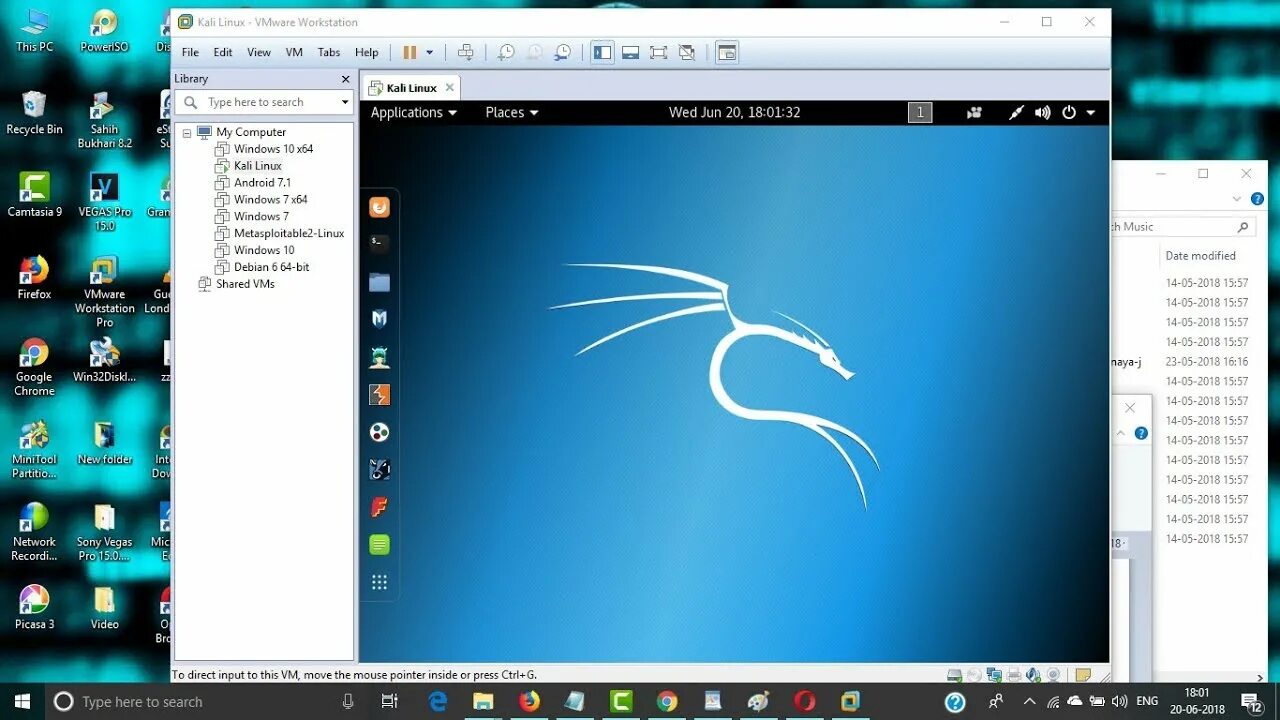Click the Kali screen recorder camera icon
Viewport: 1280px width, 720px height.
tap(974, 113)
